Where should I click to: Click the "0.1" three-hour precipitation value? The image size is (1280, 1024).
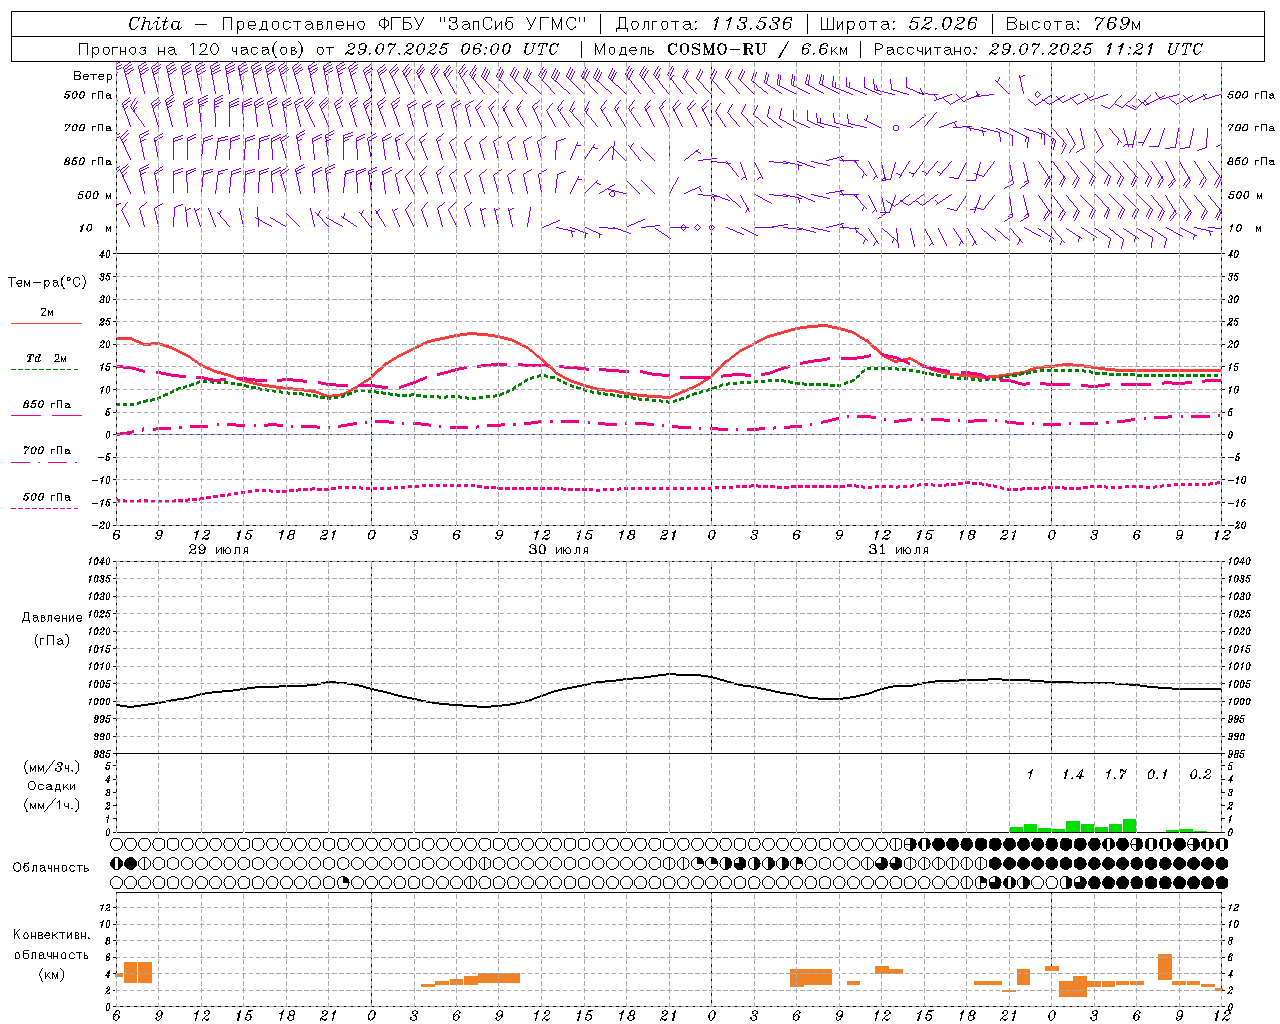coord(1158,775)
